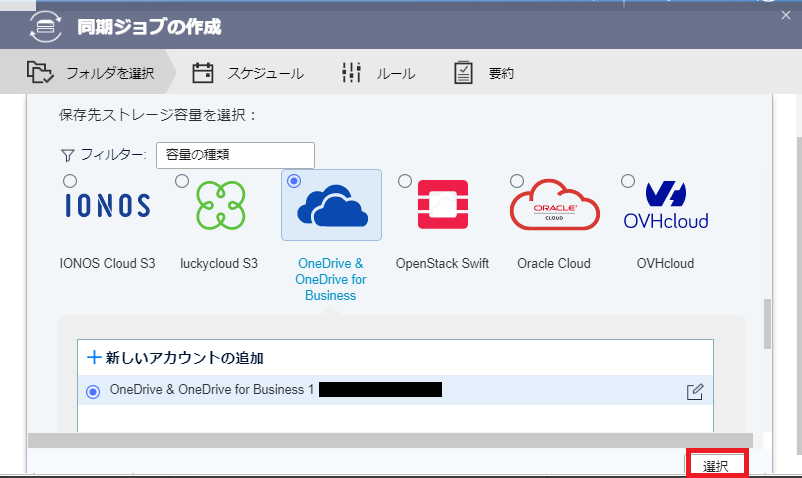Go to the スケジュール step
The width and height of the screenshot is (802, 478).
[x=249, y=73]
